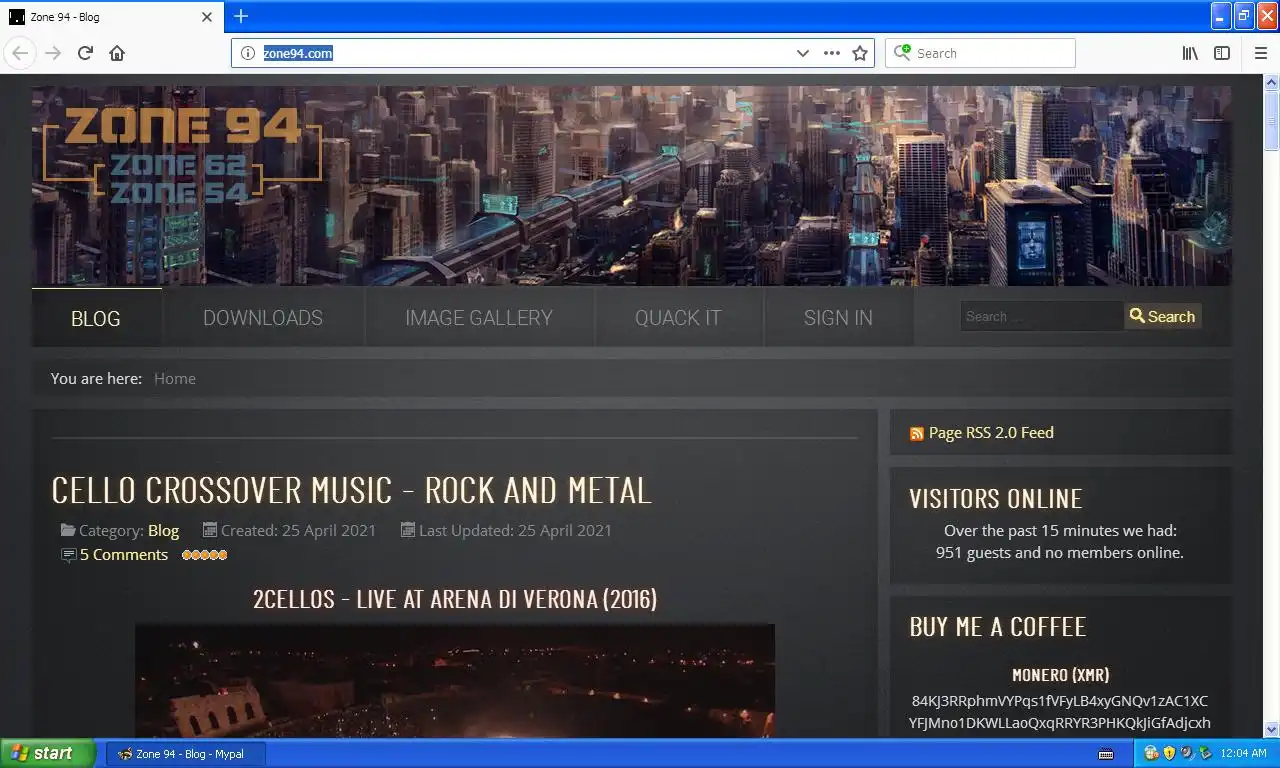
Task: Open the browser hamburger menu
Action: coord(1260,53)
